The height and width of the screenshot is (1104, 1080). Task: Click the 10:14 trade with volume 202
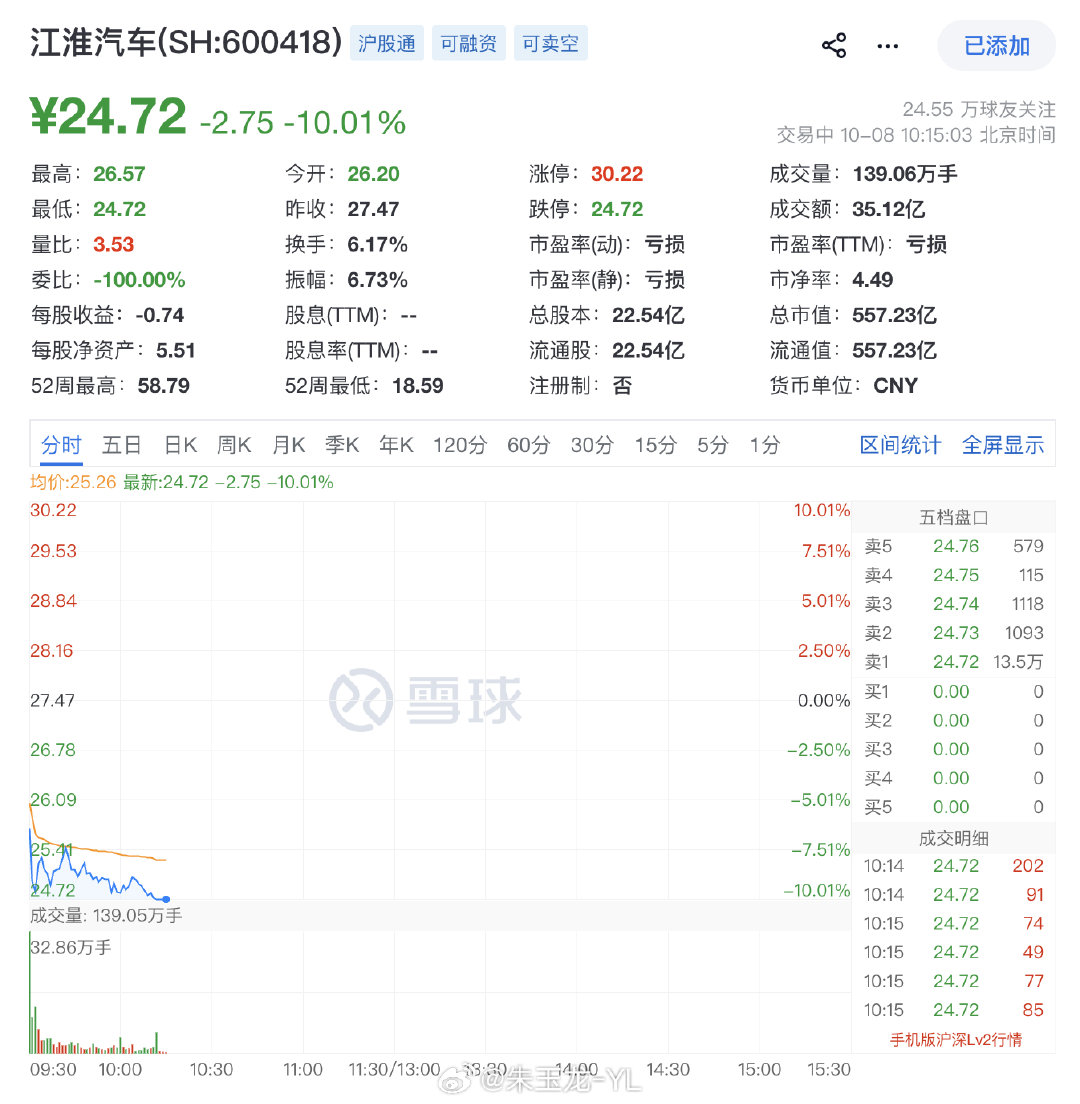[x=953, y=865]
